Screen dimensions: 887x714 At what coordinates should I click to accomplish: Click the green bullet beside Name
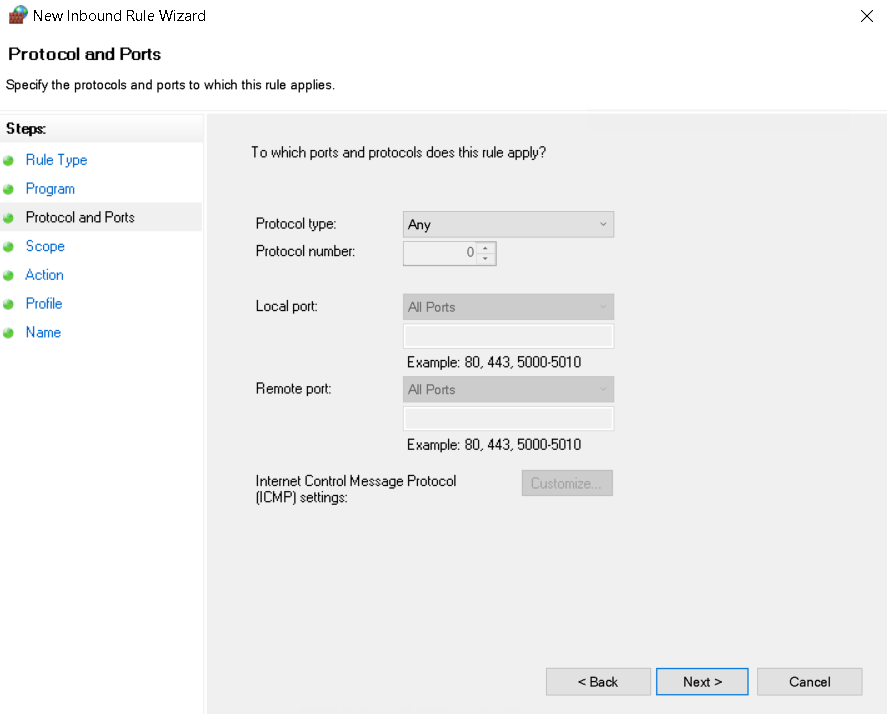9,333
